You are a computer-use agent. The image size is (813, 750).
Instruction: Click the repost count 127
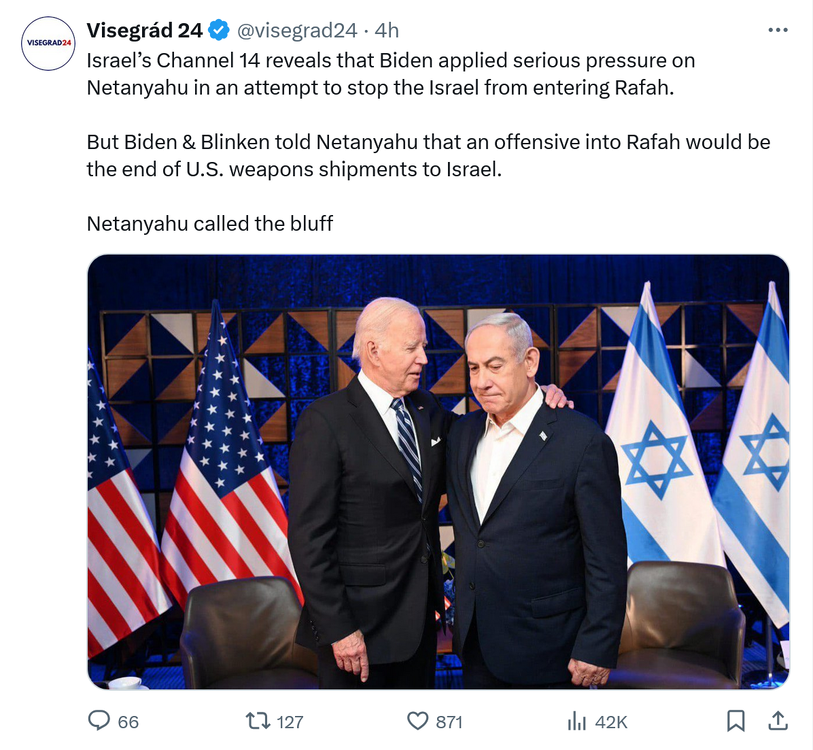pos(289,721)
